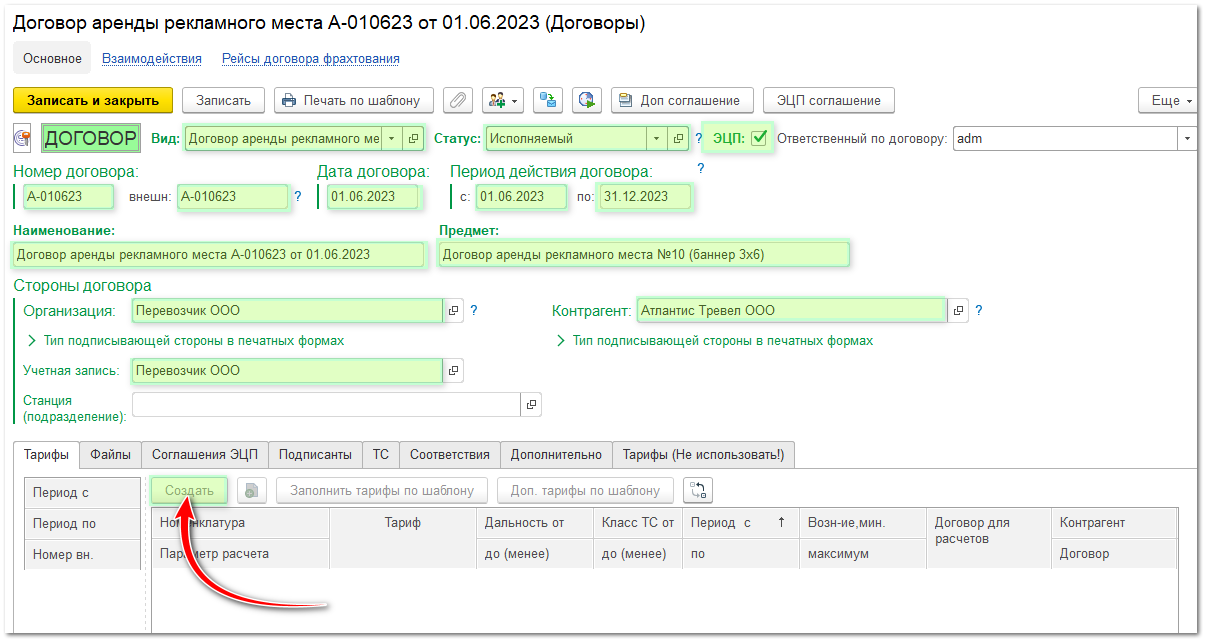Click the Предмет input field
Screen dimensions: 1206x642
(643, 255)
